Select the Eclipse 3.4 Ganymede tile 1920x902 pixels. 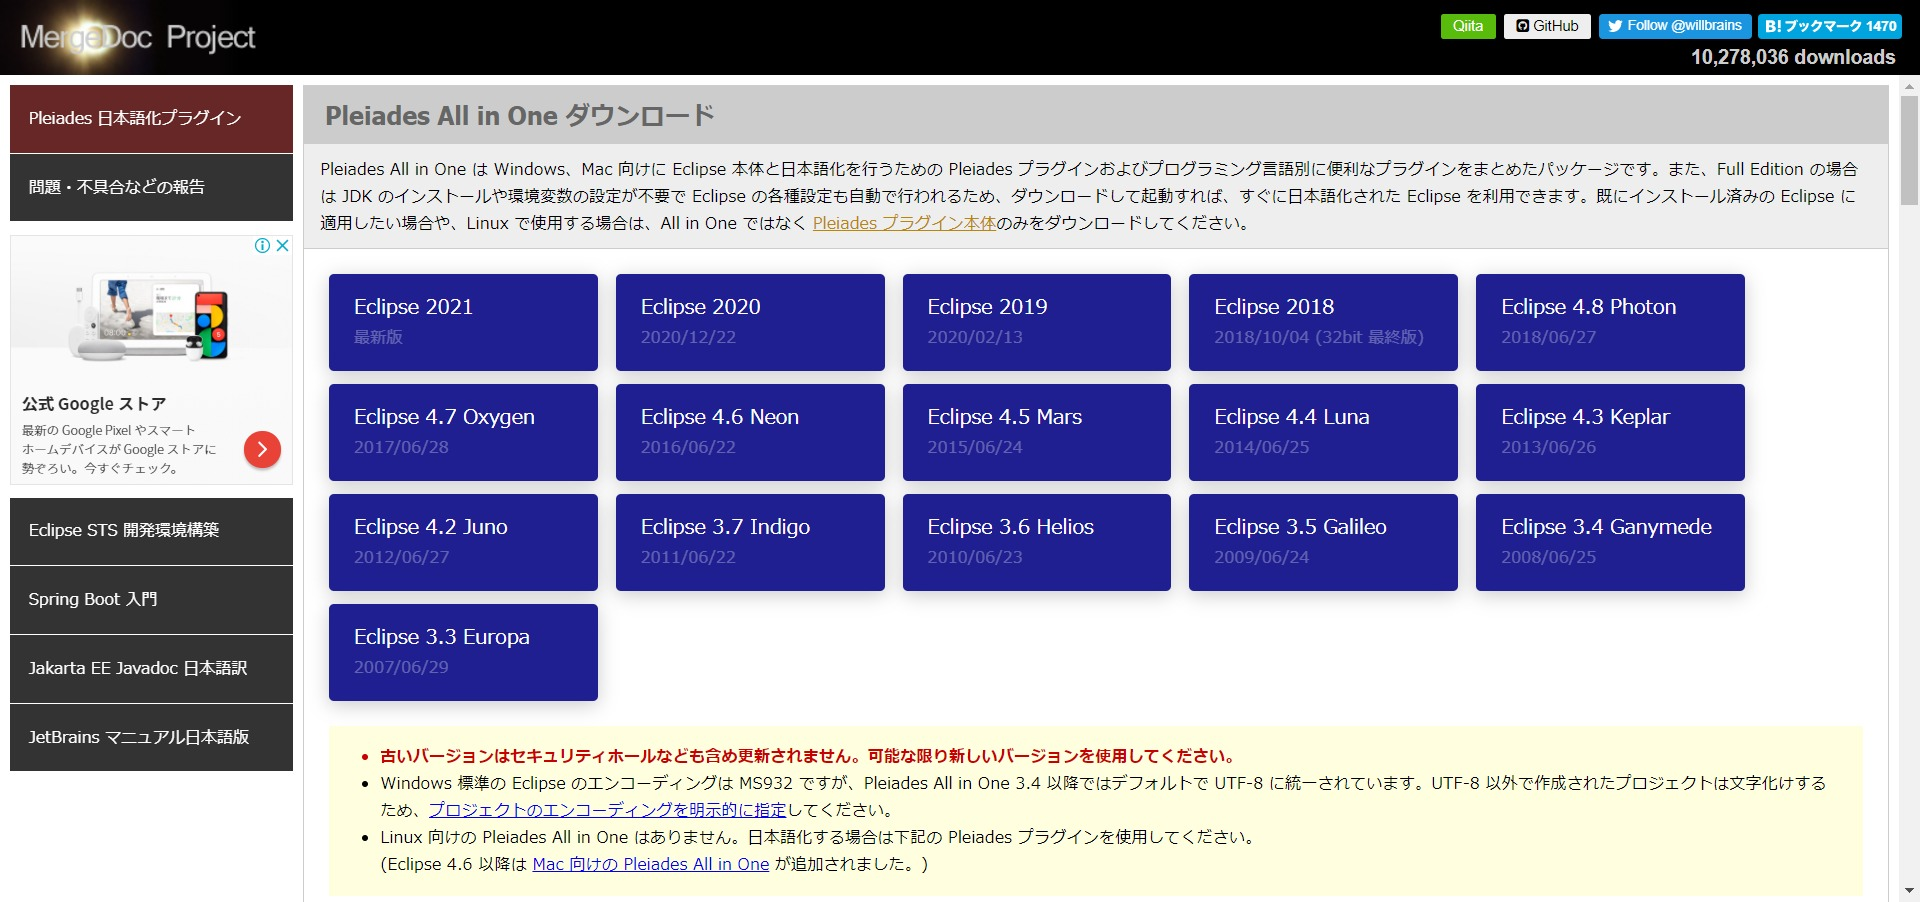[x=1610, y=542]
